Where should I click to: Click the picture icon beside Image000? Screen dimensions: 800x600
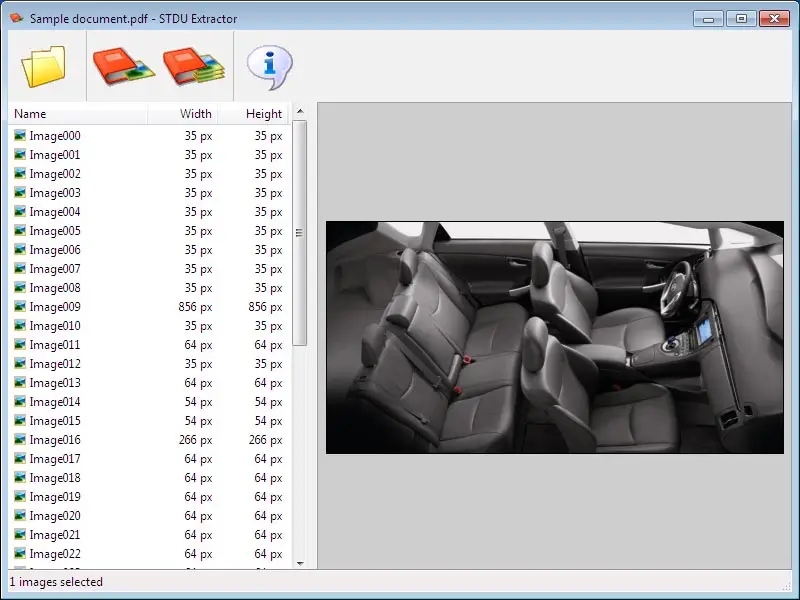click(20, 135)
